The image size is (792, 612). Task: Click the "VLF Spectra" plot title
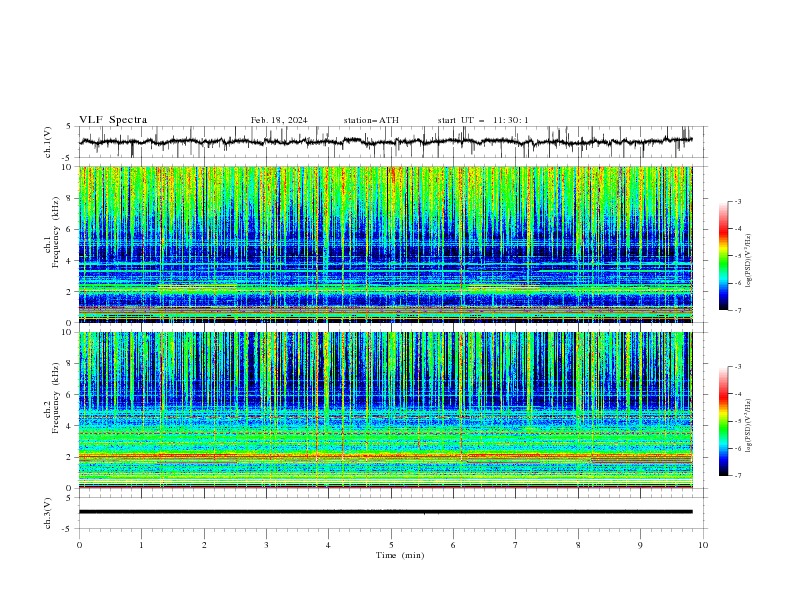pos(113,120)
